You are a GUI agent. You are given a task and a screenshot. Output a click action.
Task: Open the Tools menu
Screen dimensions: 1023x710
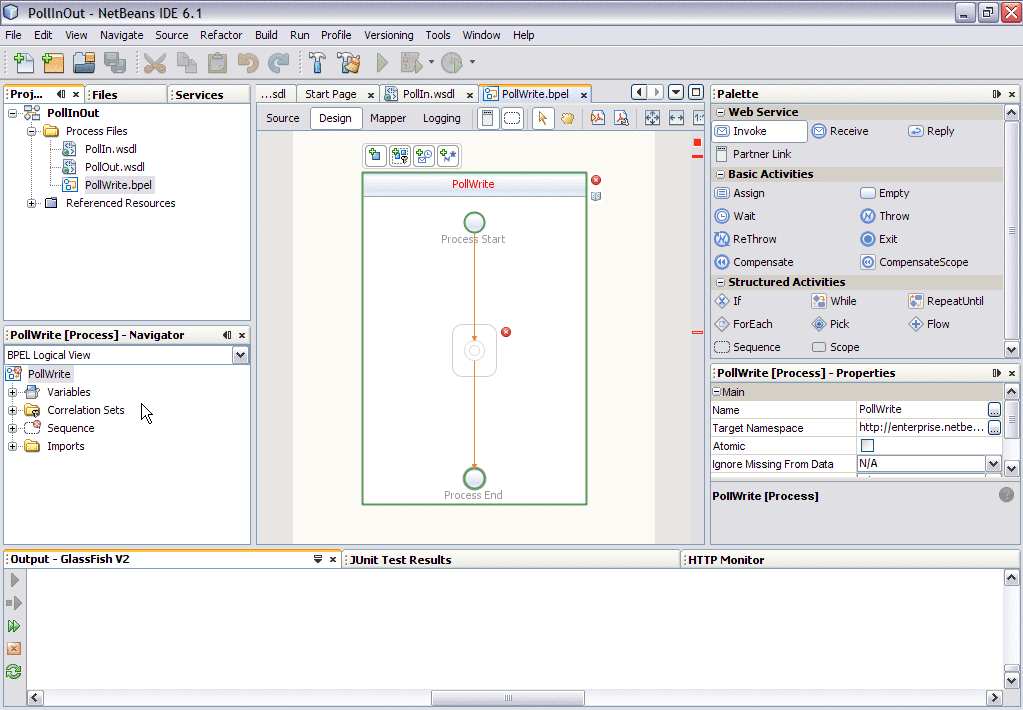437,35
